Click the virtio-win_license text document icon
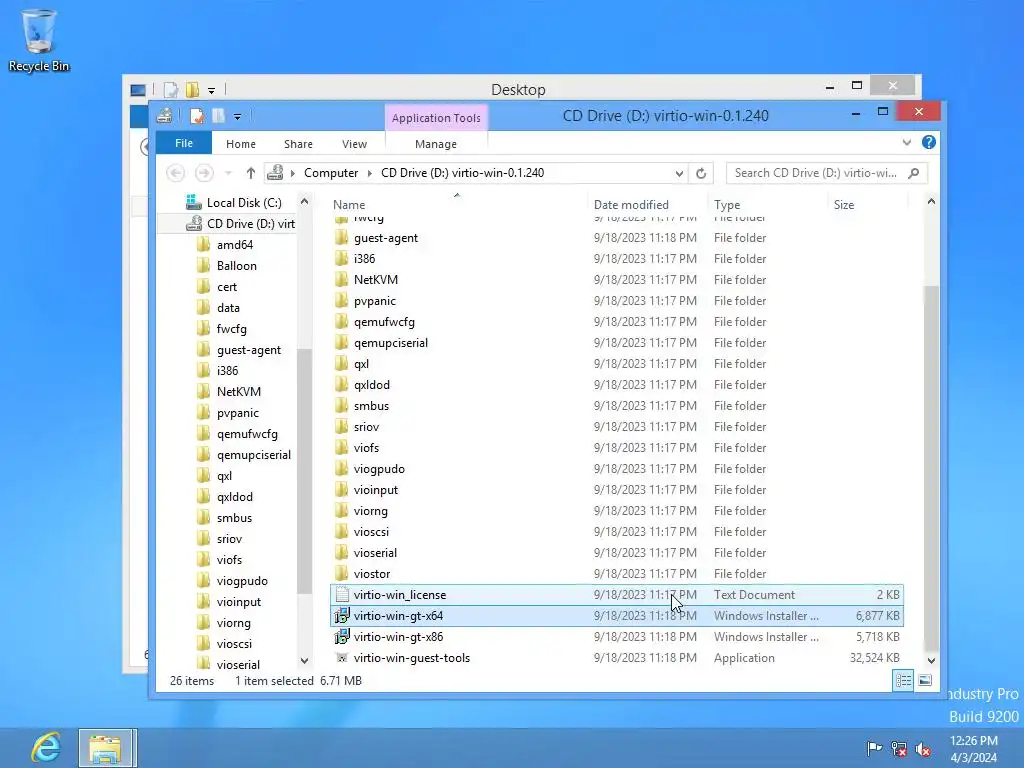The image size is (1024, 768). pyautogui.click(x=342, y=594)
